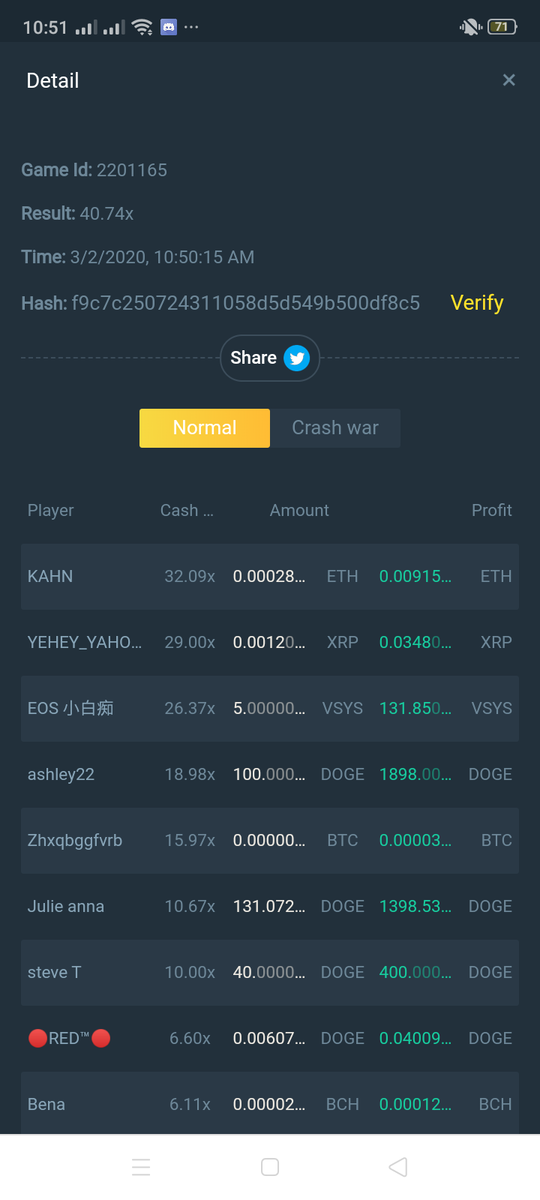Click the Profit column header

coord(492,510)
